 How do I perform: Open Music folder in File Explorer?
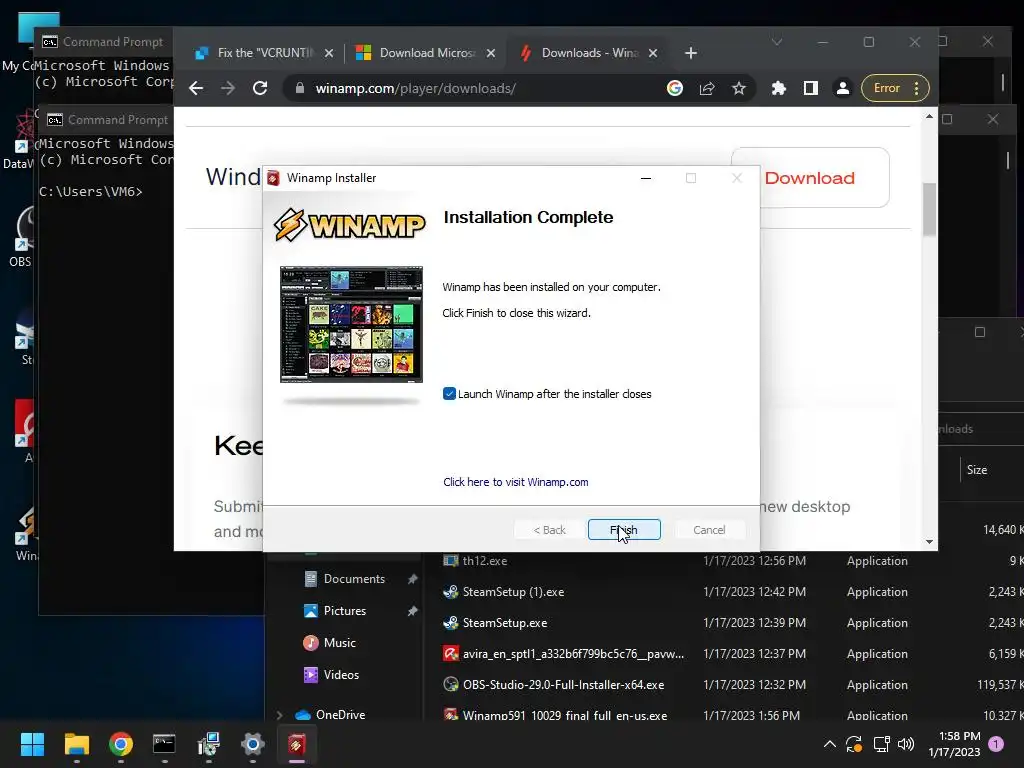tap(340, 643)
